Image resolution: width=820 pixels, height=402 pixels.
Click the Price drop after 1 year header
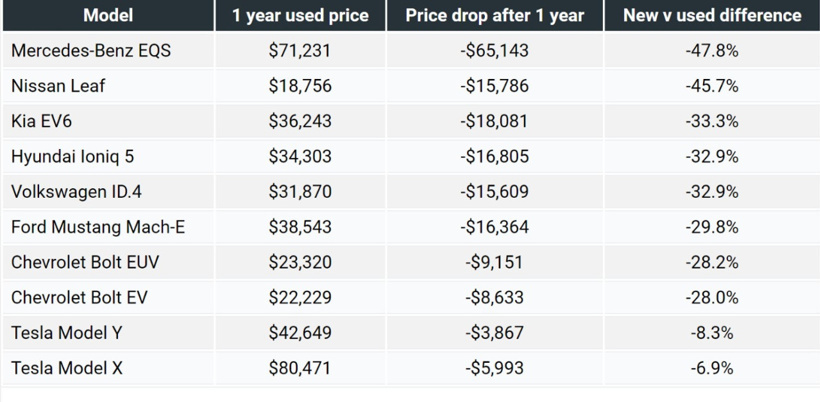click(495, 15)
